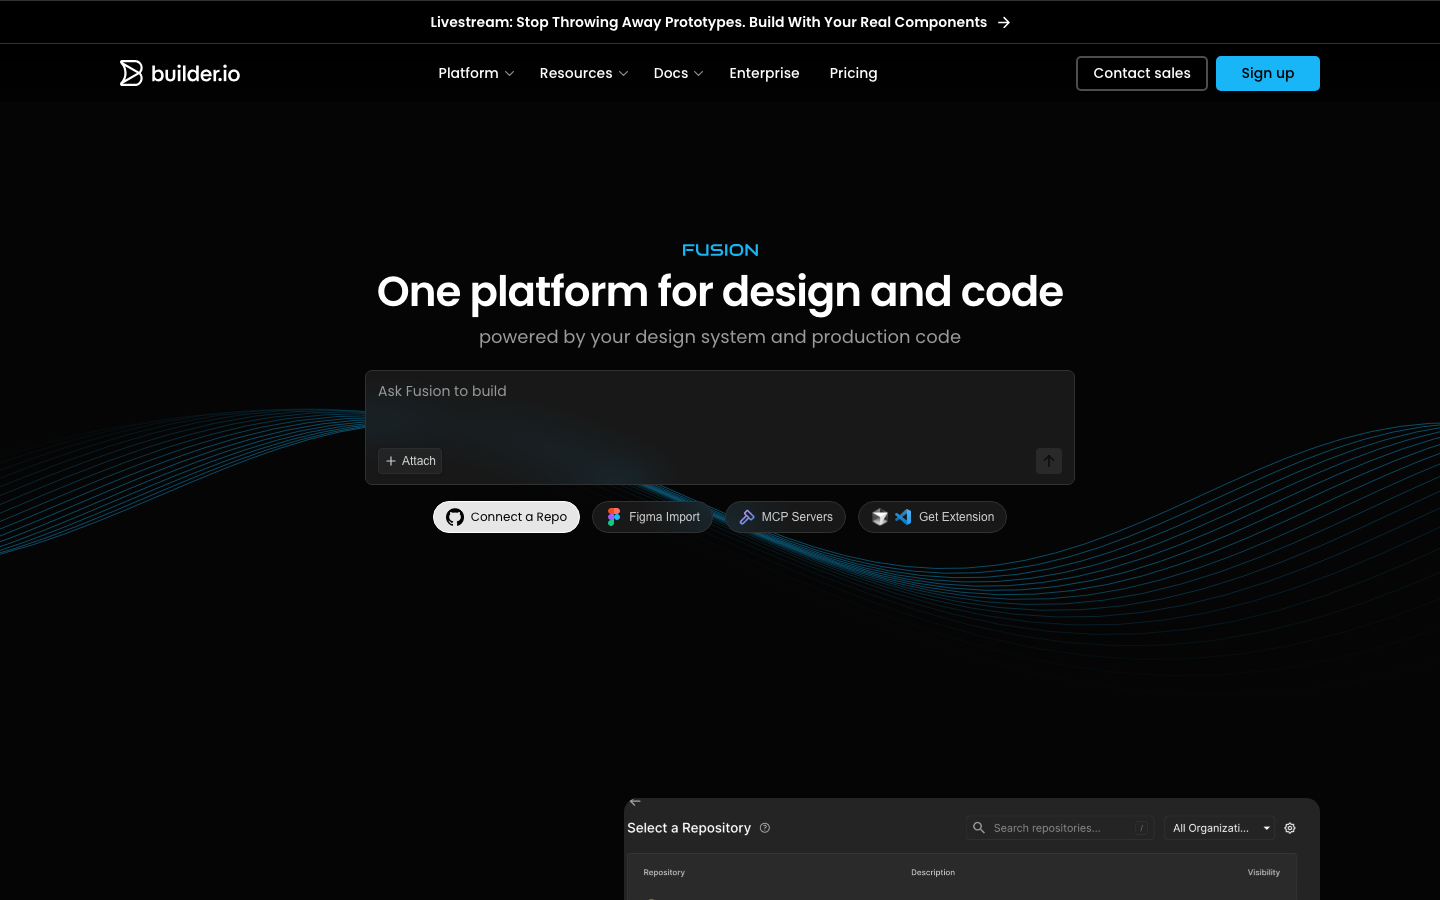Image resolution: width=1440 pixels, height=900 pixels.
Task: Go to the Enterprise page
Action: coord(764,73)
